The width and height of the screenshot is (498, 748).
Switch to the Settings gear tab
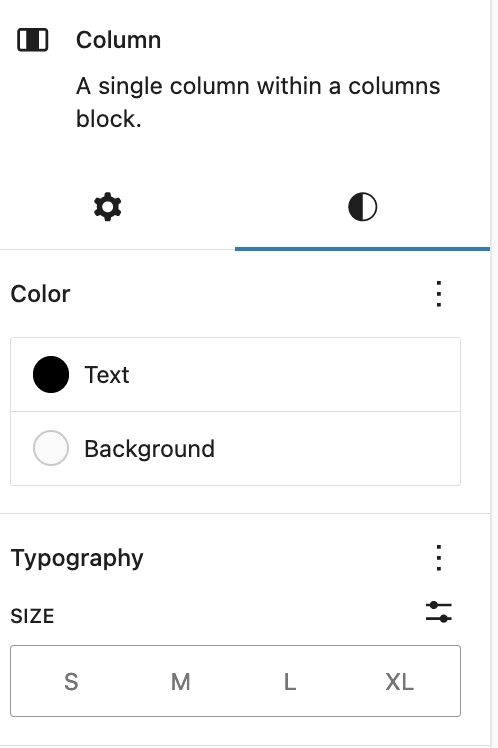108,207
